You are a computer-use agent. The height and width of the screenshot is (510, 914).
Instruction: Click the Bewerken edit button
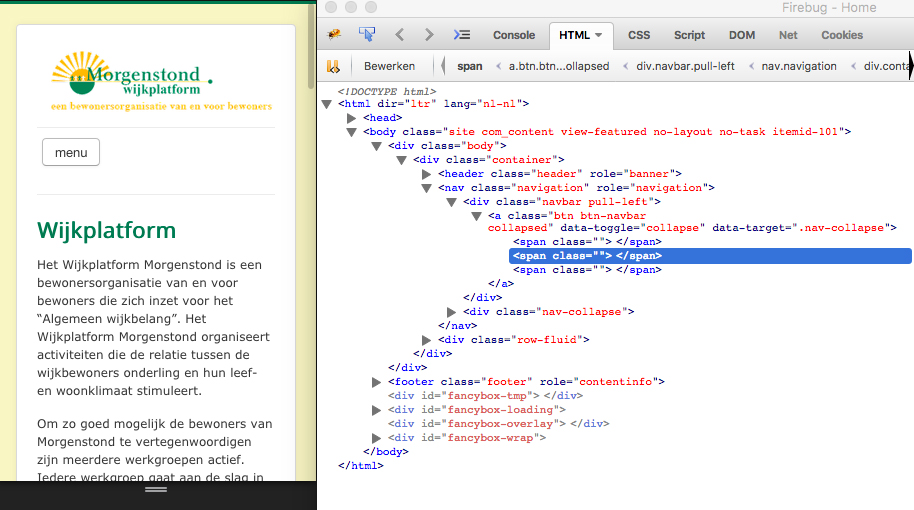click(x=389, y=66)
